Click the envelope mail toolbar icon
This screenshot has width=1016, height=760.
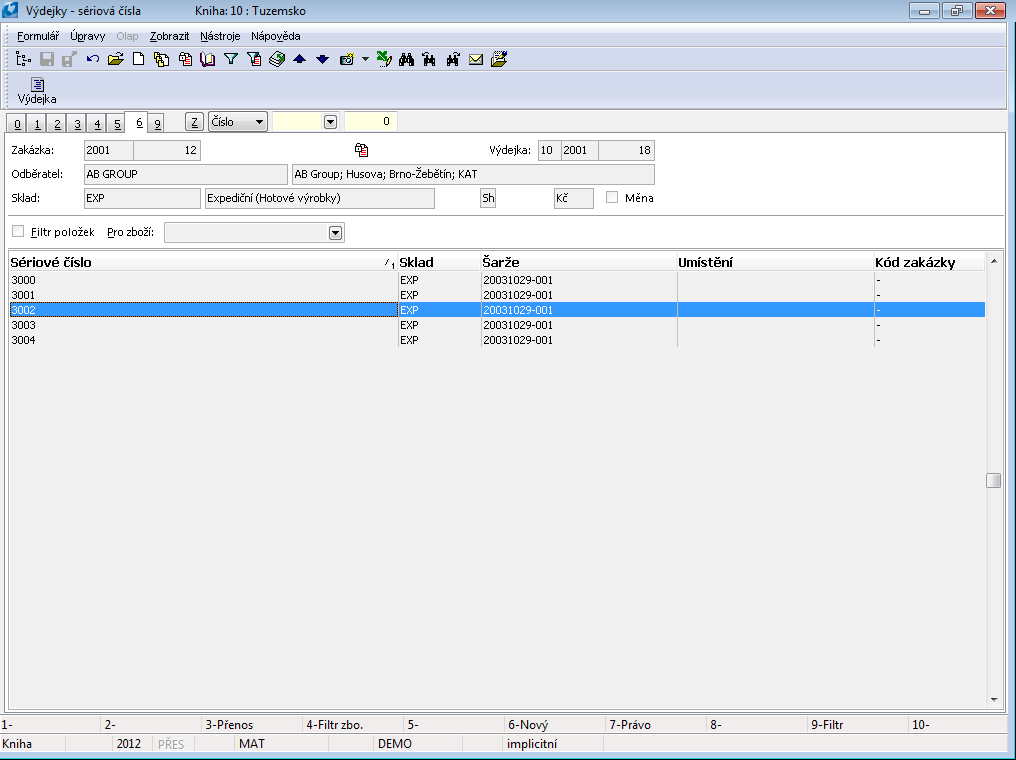pyautogui.click(x=476, y=59)
